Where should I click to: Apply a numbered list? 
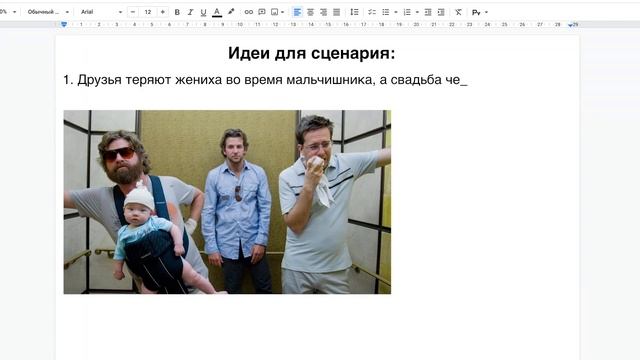click(407, 12)
